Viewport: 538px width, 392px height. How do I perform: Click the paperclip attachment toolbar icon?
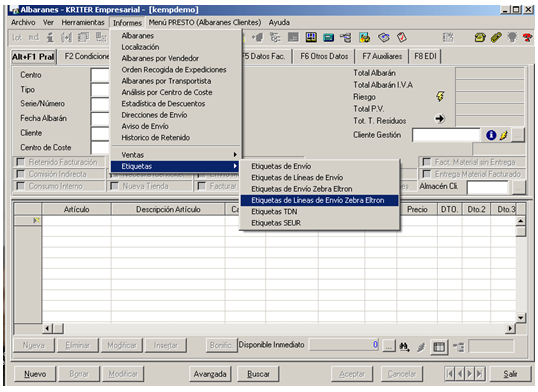[x=496, y=37]
